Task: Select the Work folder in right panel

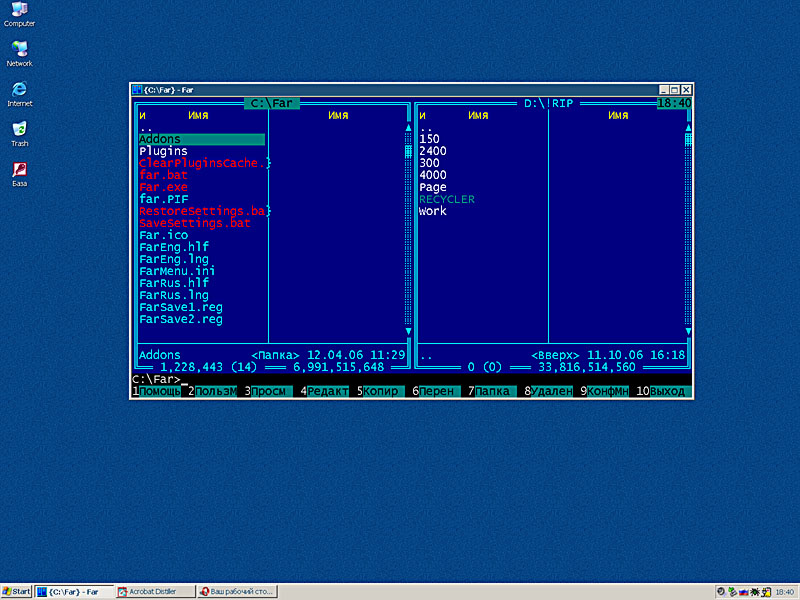Action: pos(433,211)
